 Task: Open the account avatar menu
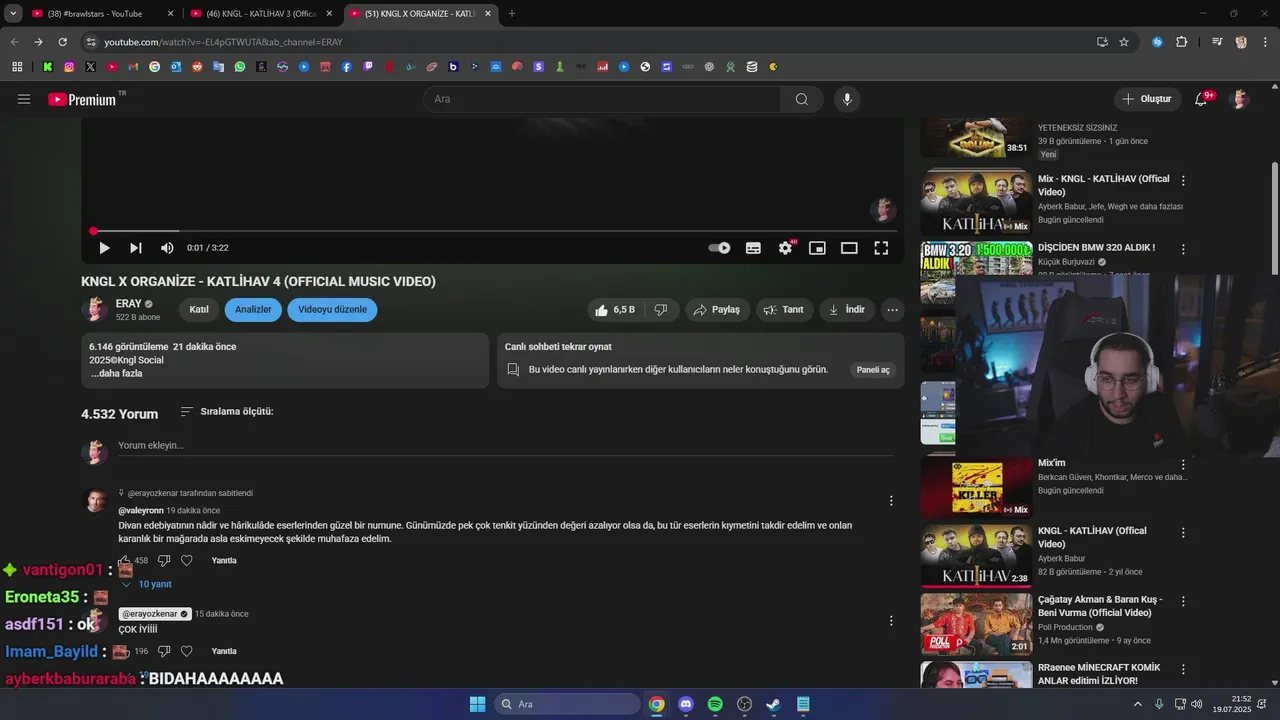click(1240, 99)
